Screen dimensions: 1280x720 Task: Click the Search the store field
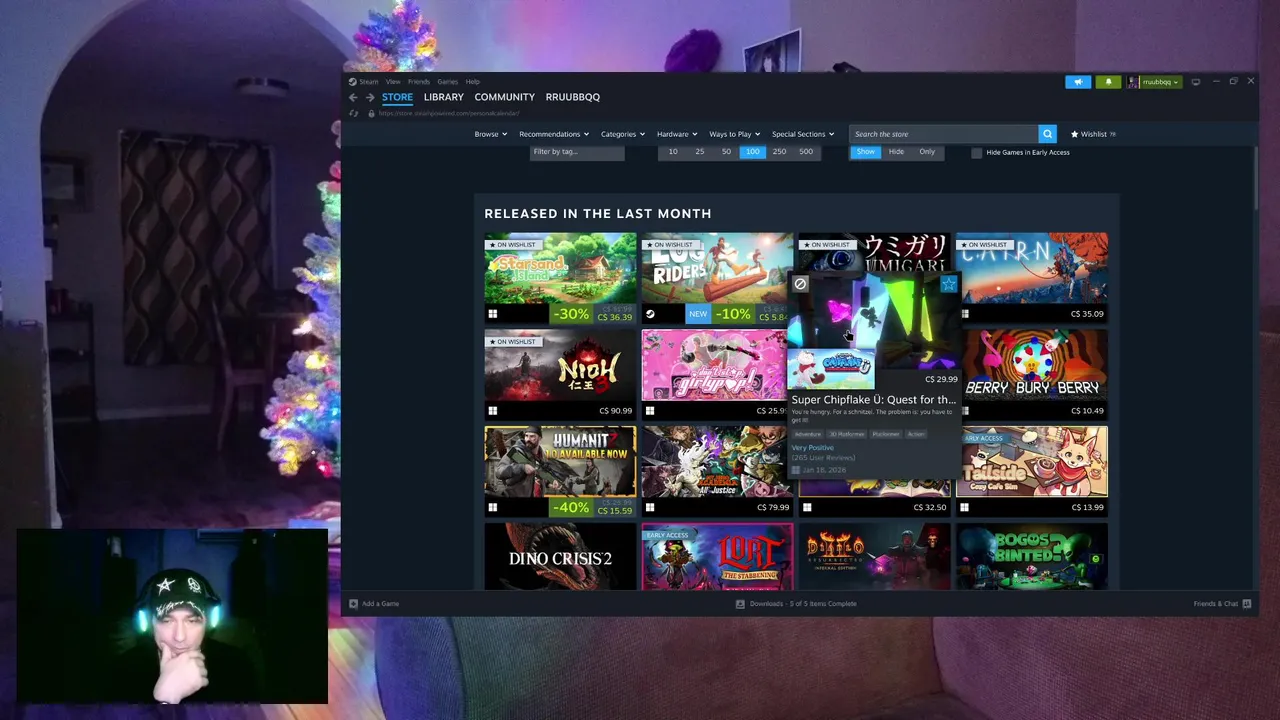point(944,134)
